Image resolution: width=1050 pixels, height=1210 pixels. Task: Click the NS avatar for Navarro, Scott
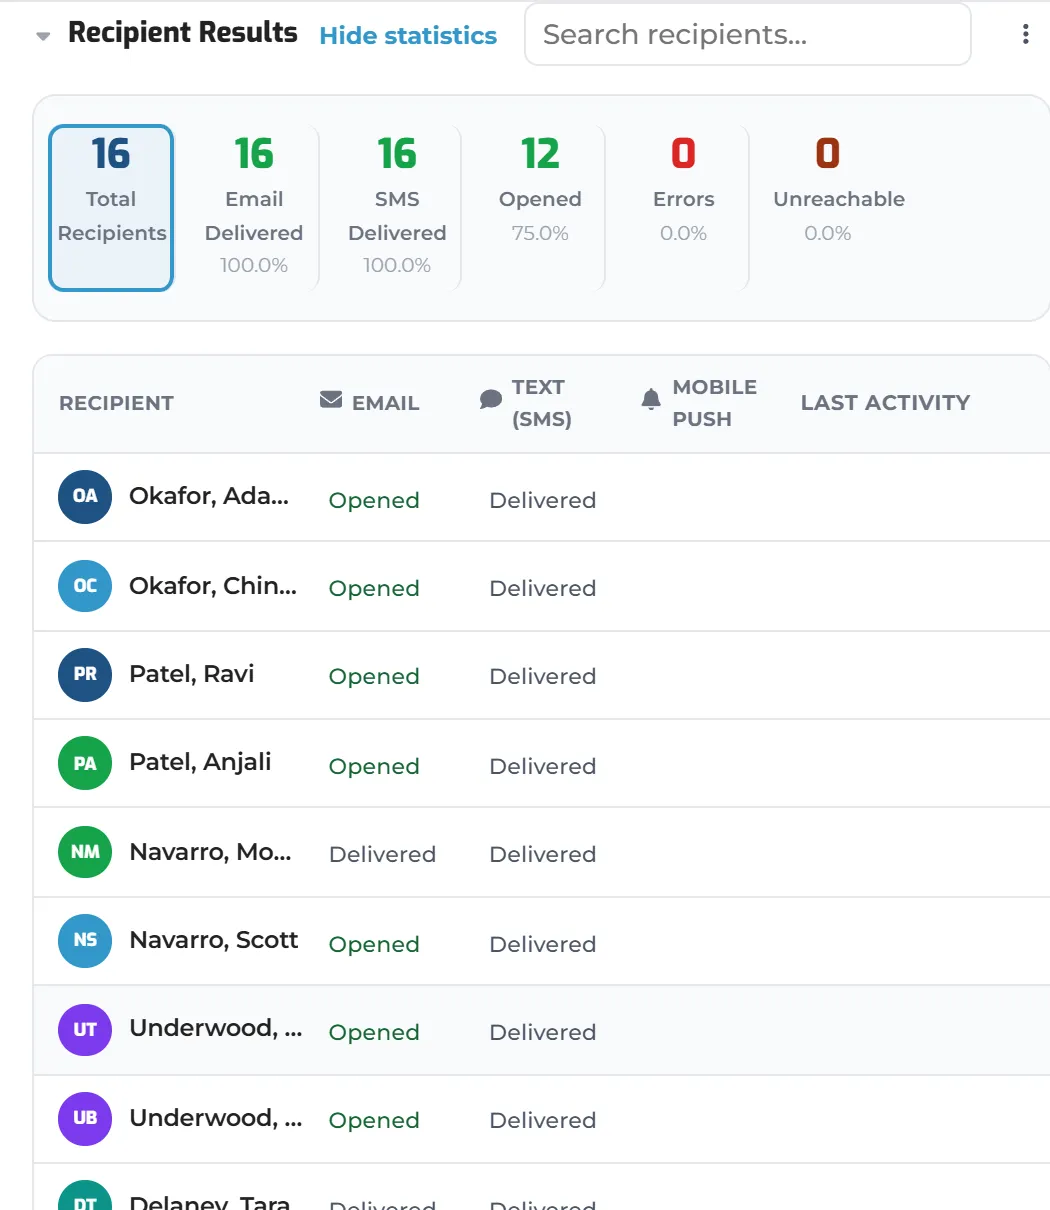[85, 940]
